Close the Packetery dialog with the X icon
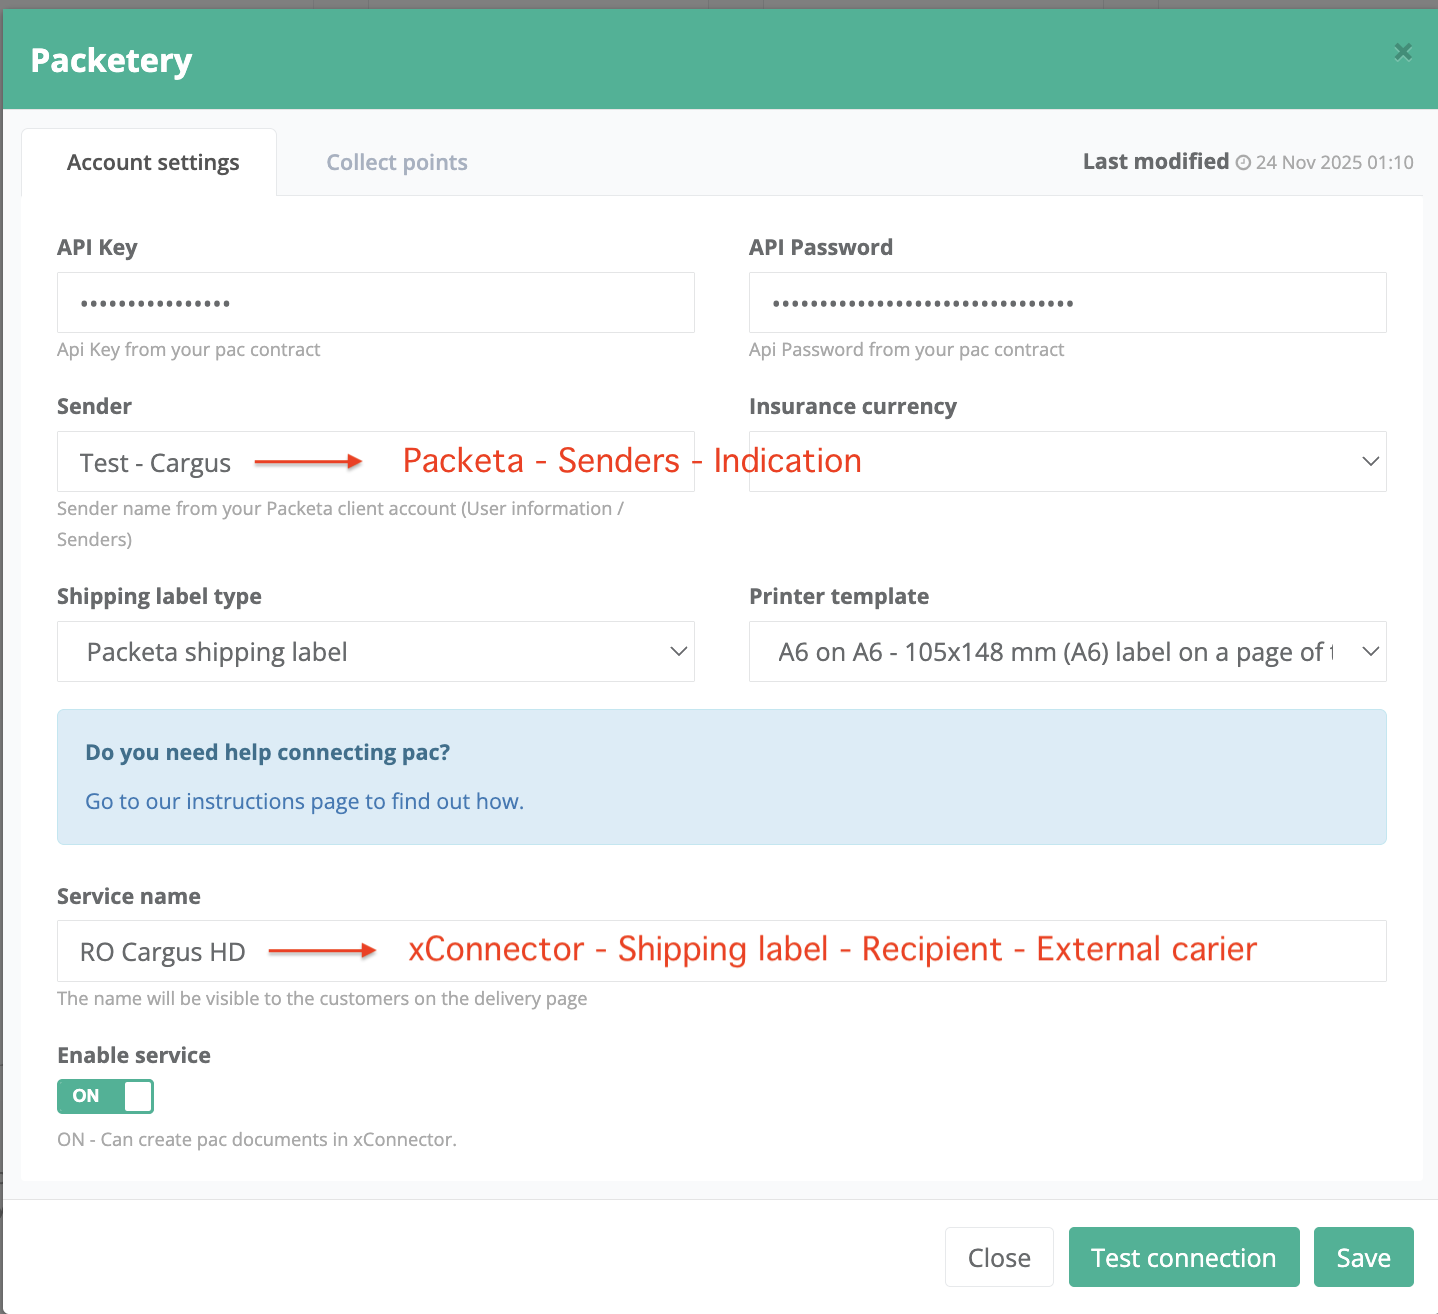This screenshot has width=1438, height=1314. 1403,52
